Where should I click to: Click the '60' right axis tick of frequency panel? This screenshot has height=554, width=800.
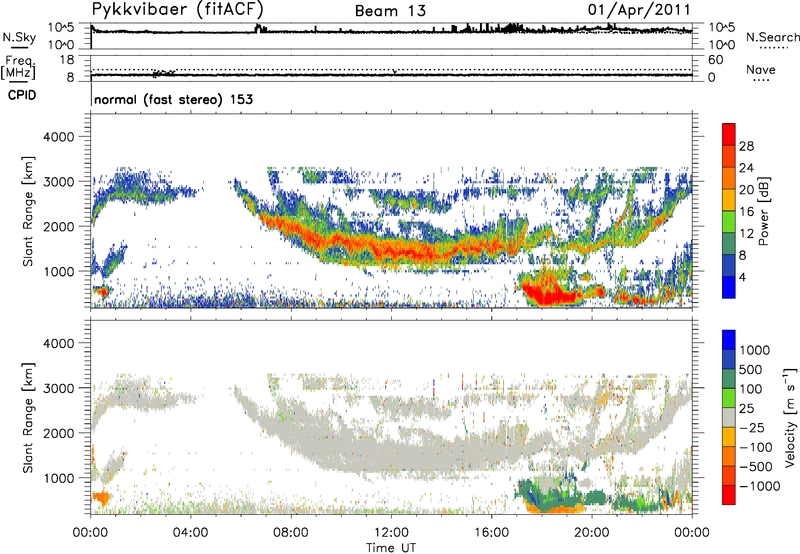[x=715, y=60]
